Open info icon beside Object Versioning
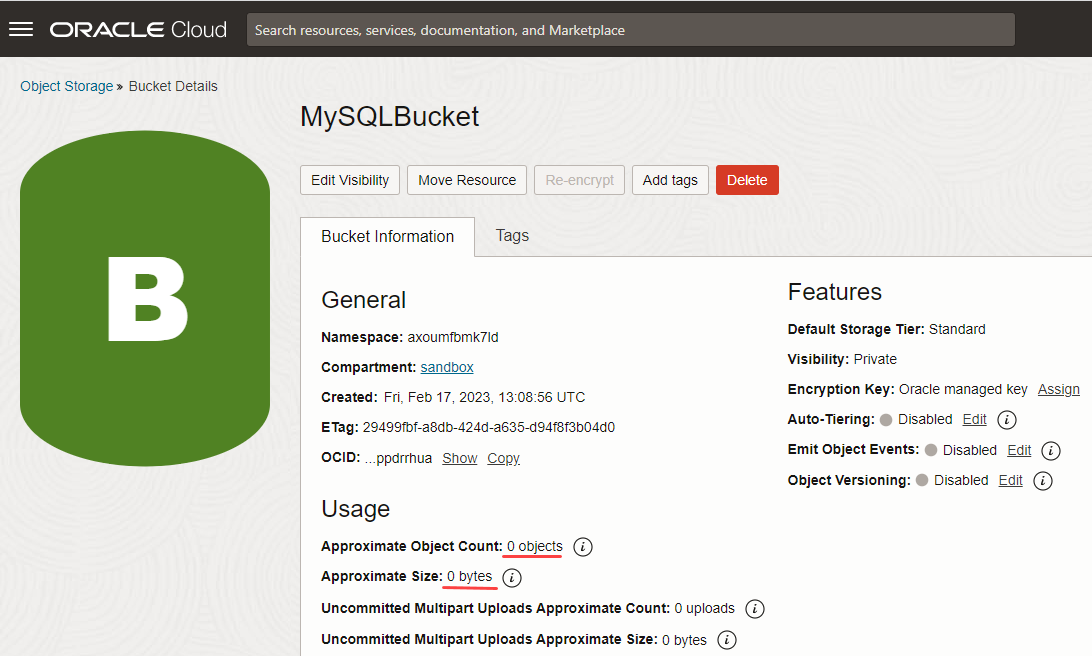The width and height of the screenshot is (1092, 656). pos(1043,481)
